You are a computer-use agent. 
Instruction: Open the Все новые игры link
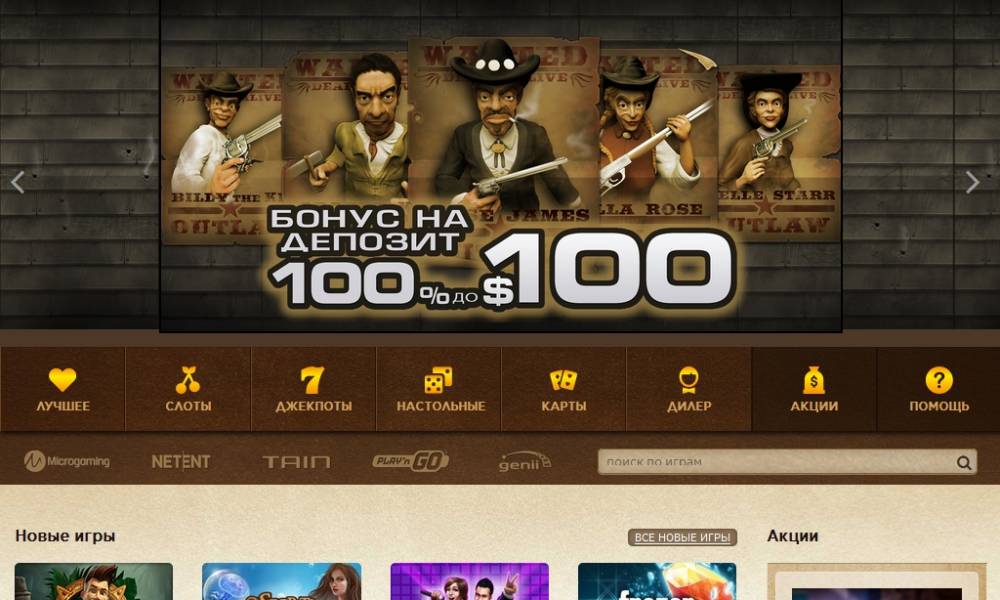tap(682, 538)
